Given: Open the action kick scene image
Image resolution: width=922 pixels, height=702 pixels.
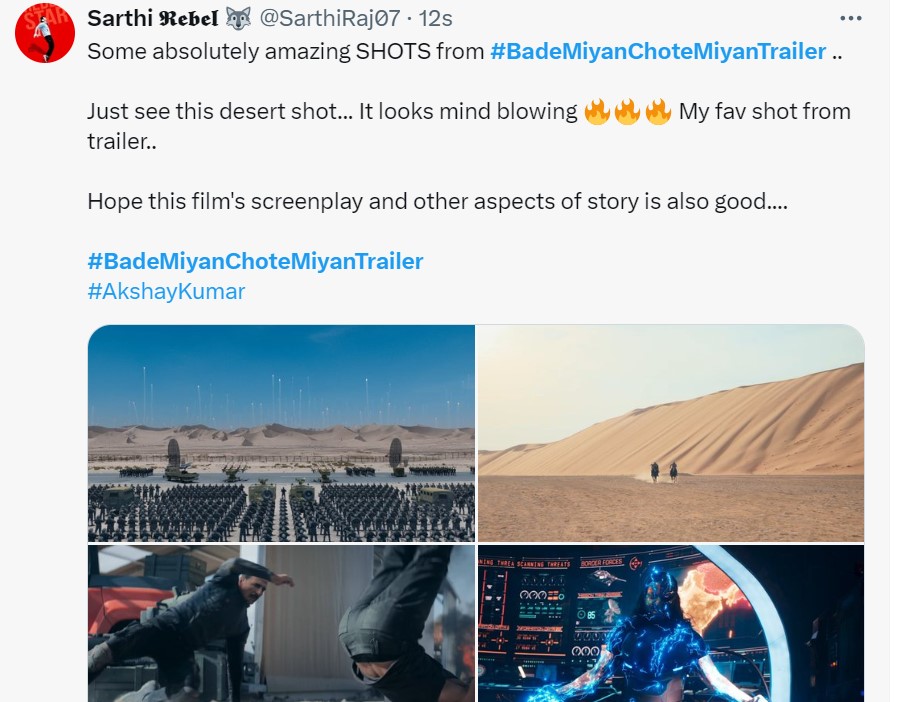Looking at the screenshot, I should click(281, 623).
